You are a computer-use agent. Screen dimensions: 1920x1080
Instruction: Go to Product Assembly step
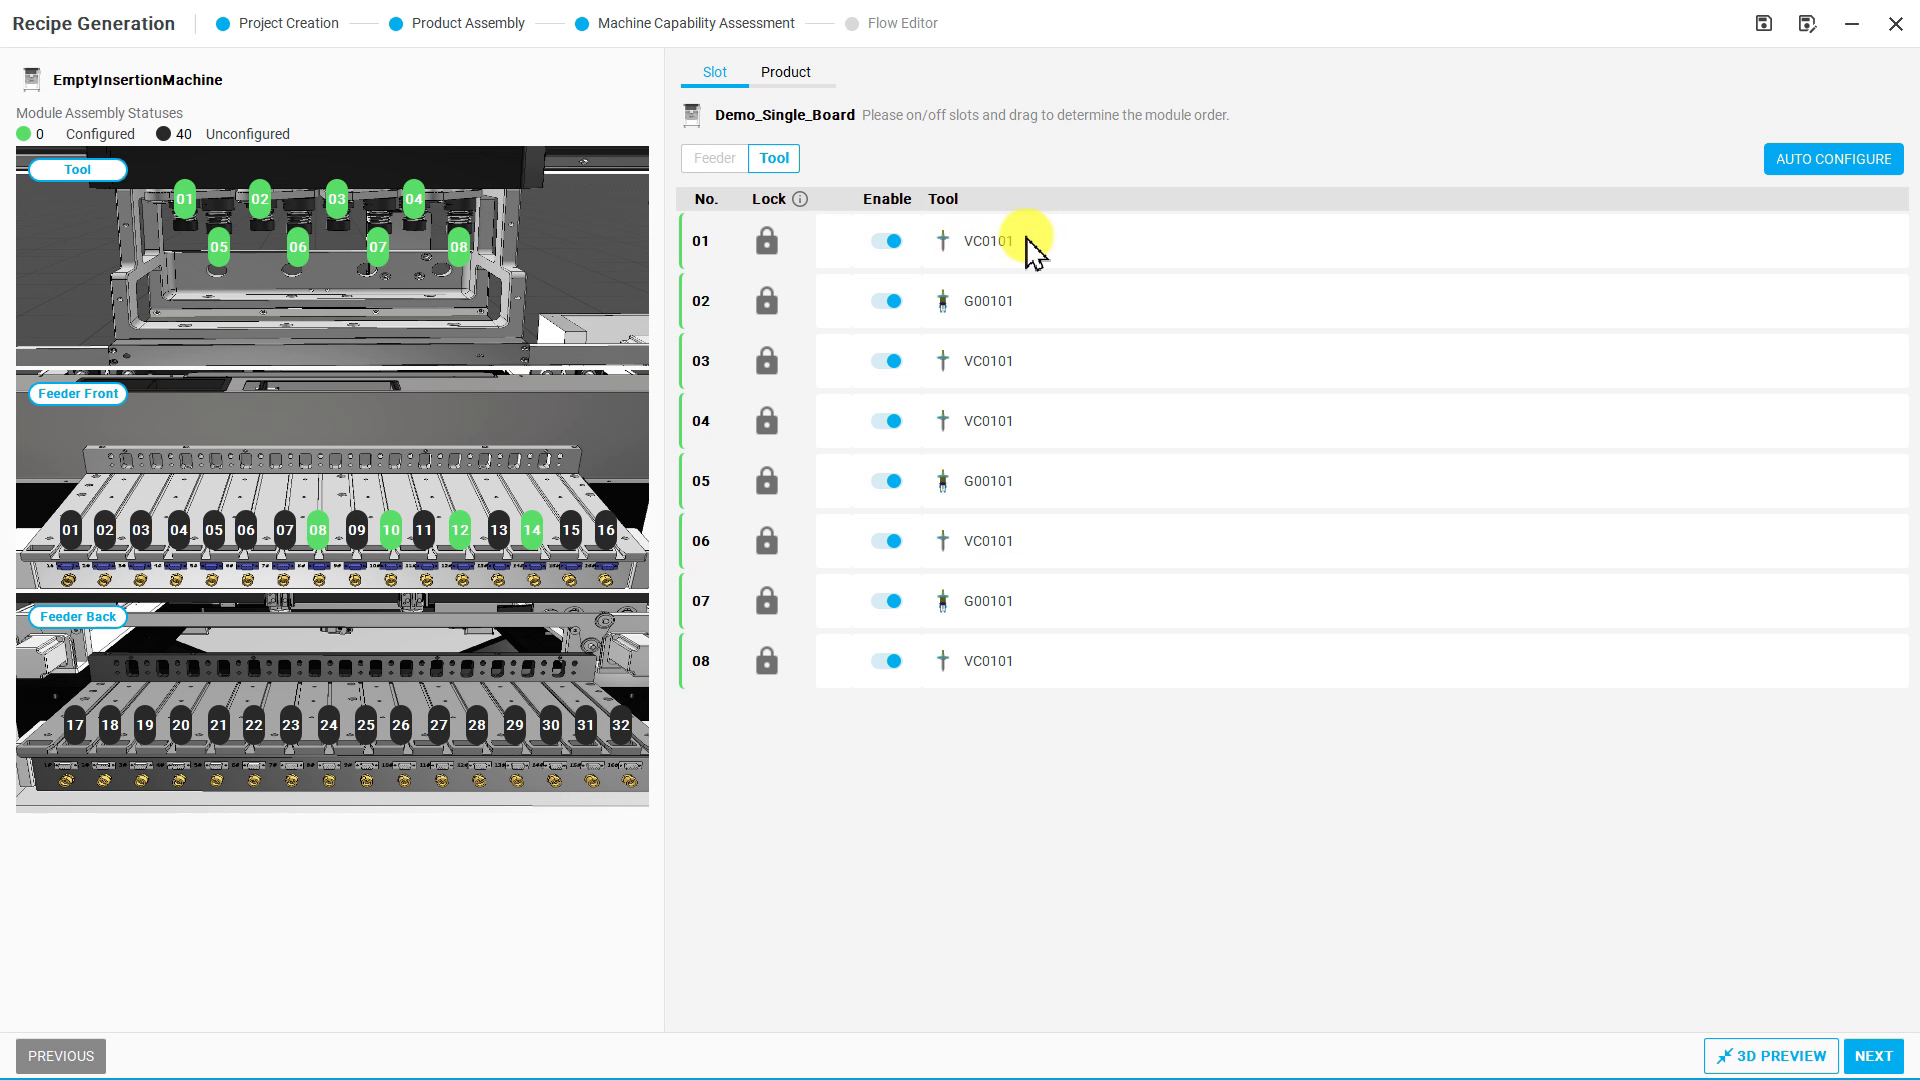point(457,23)
